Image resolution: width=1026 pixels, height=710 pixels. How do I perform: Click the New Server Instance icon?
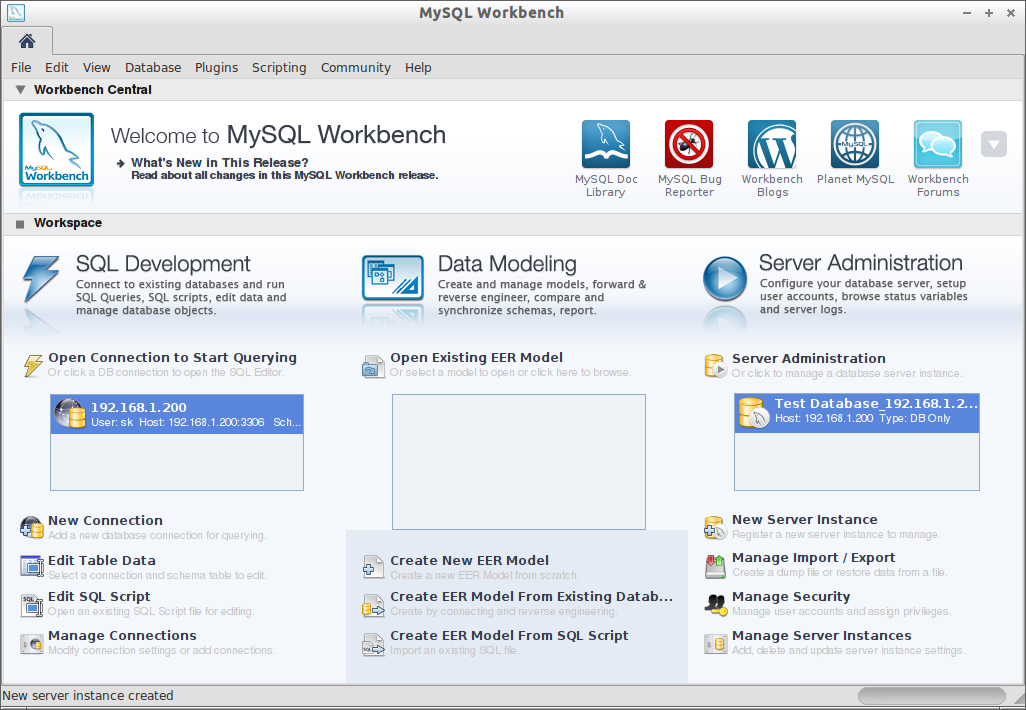[x=715, y=527]
